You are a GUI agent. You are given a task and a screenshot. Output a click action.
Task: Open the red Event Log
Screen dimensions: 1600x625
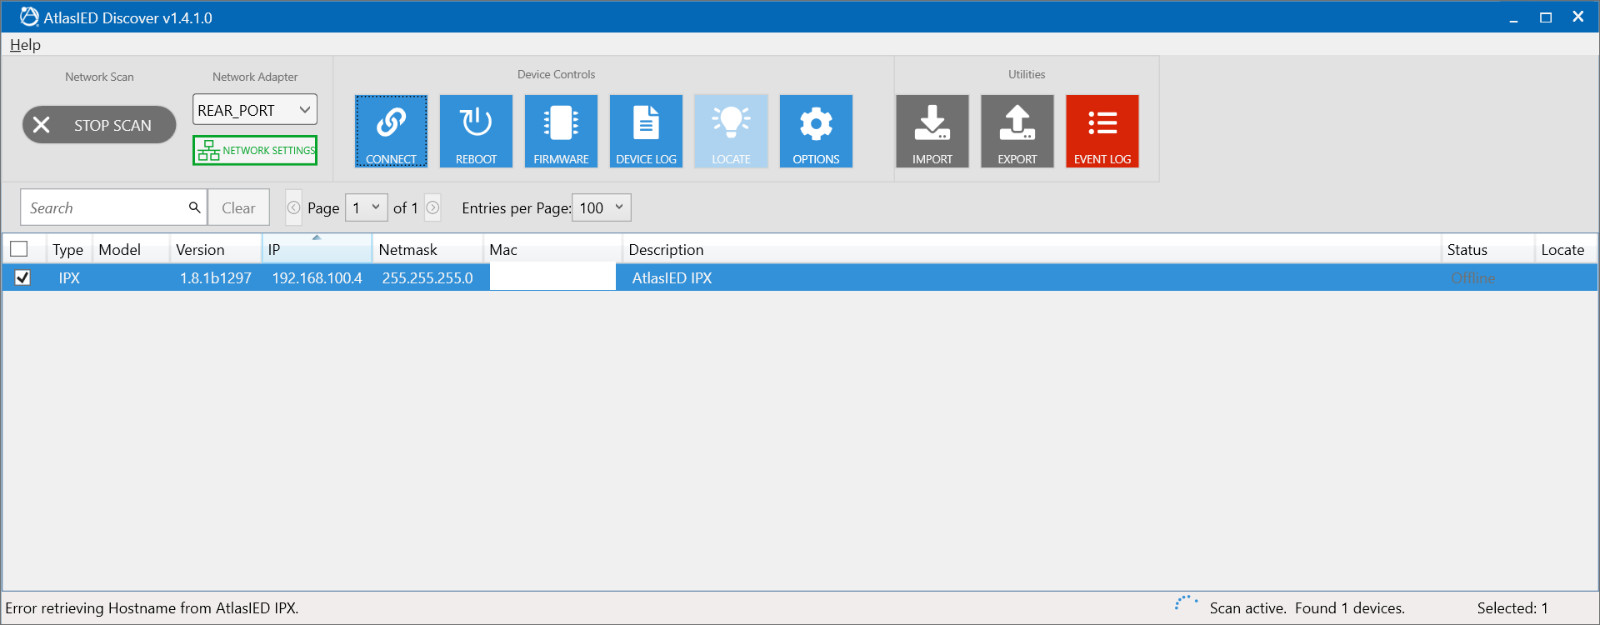pyautogui.click(x=1102, y=131)
